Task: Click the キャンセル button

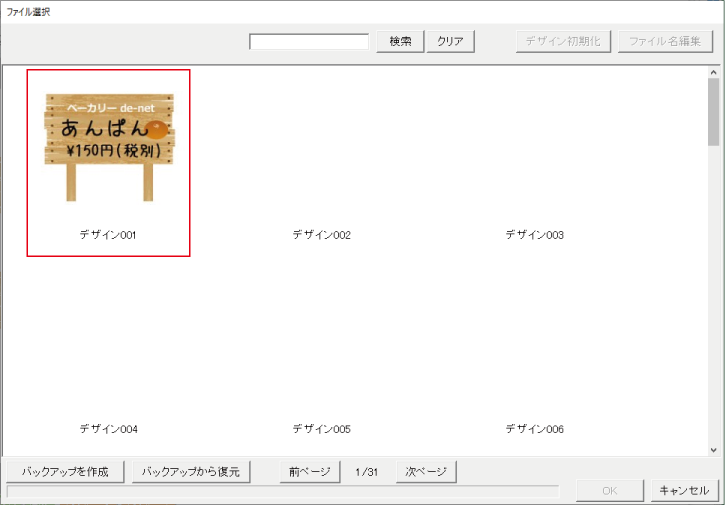Action: pyautogui.click(x=685, y=491)
